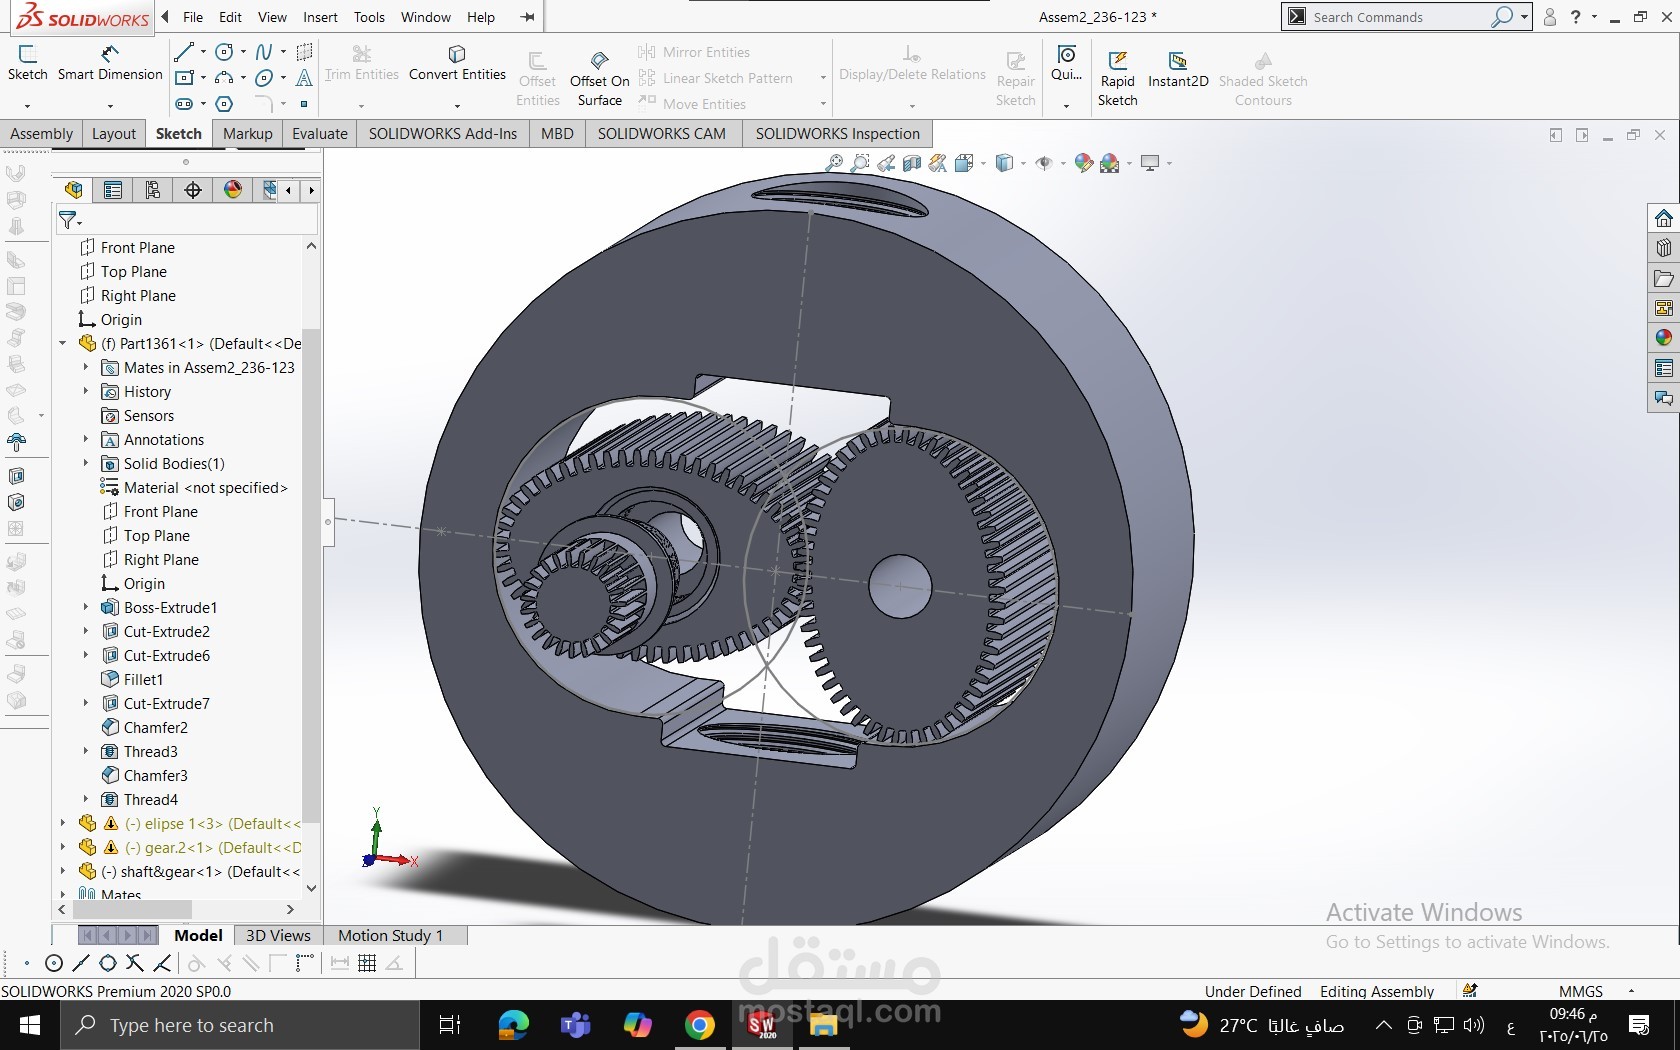Click Zoom to Fit in view toolbar
Screen dimensions: 1680x1050
834,163
